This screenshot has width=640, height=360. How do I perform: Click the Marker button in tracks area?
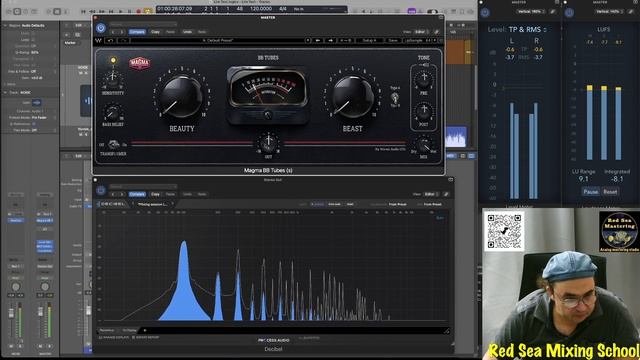click(x=70, y=42)
